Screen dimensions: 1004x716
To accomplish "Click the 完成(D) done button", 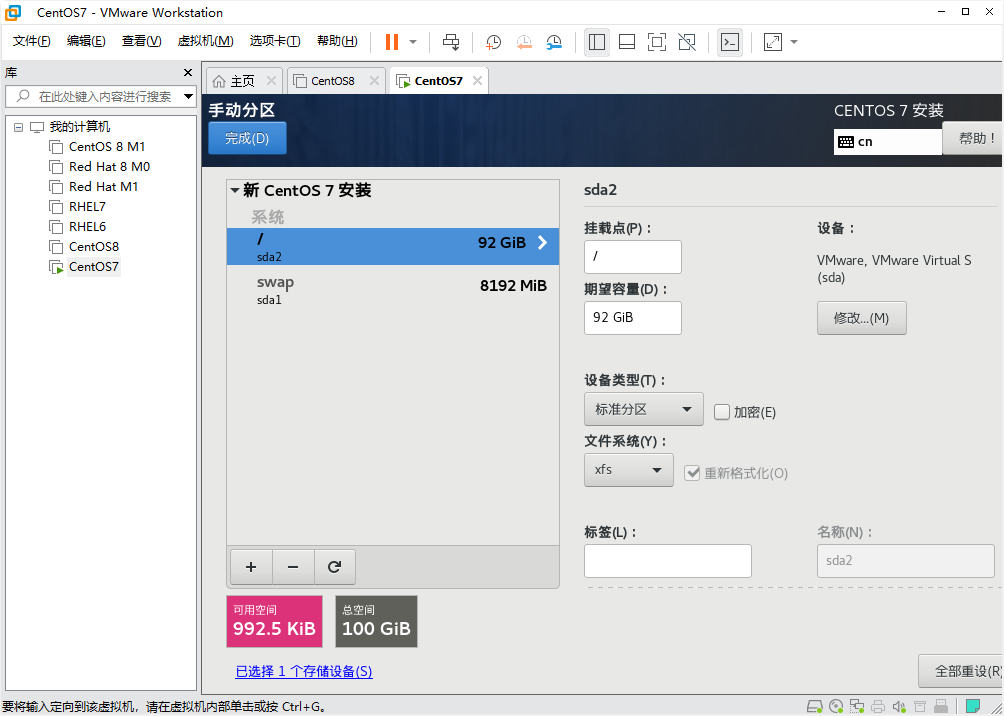I will (247, 138).
